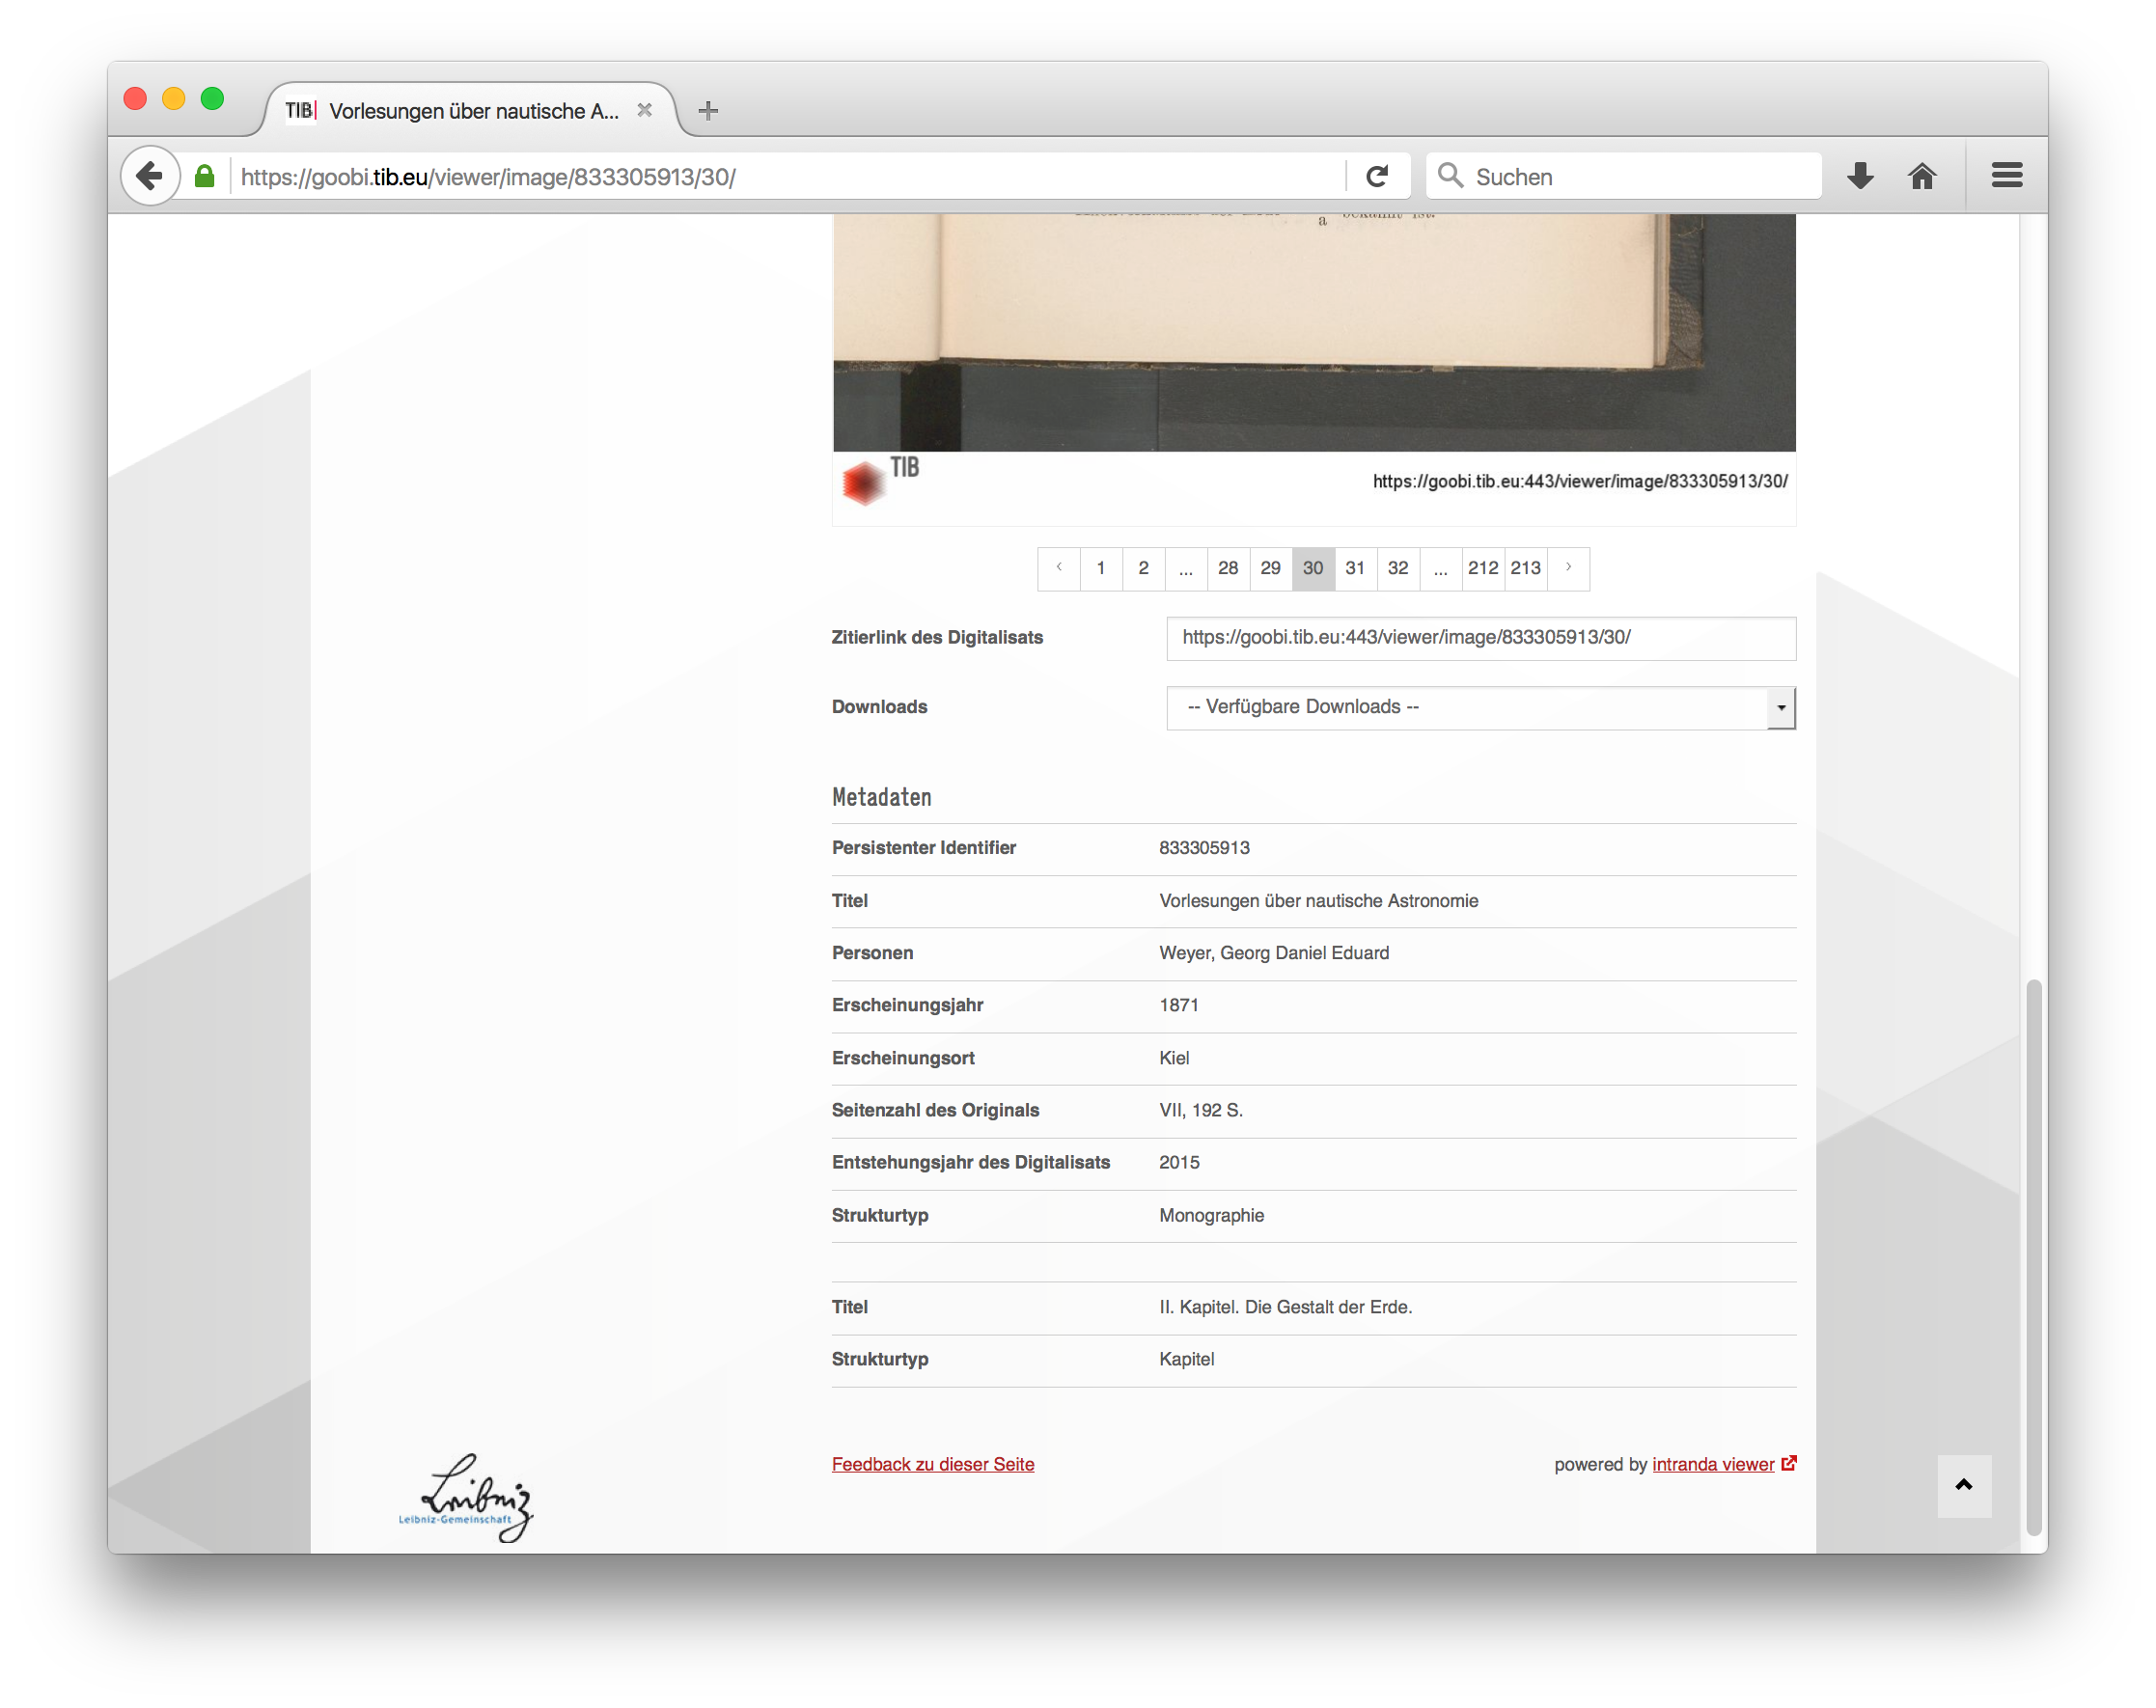2156x1708 pixels.
Task: Jump to page 1 in pagination
Action: click(1101, 568)
